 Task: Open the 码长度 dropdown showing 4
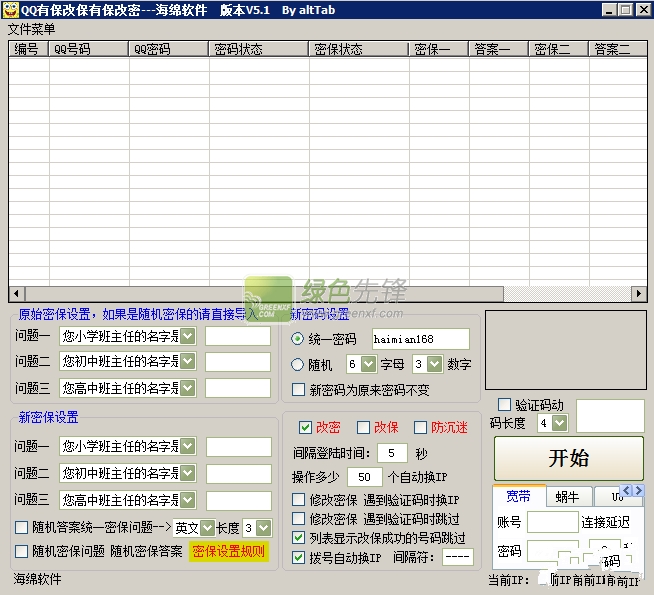tap(560, 424)
